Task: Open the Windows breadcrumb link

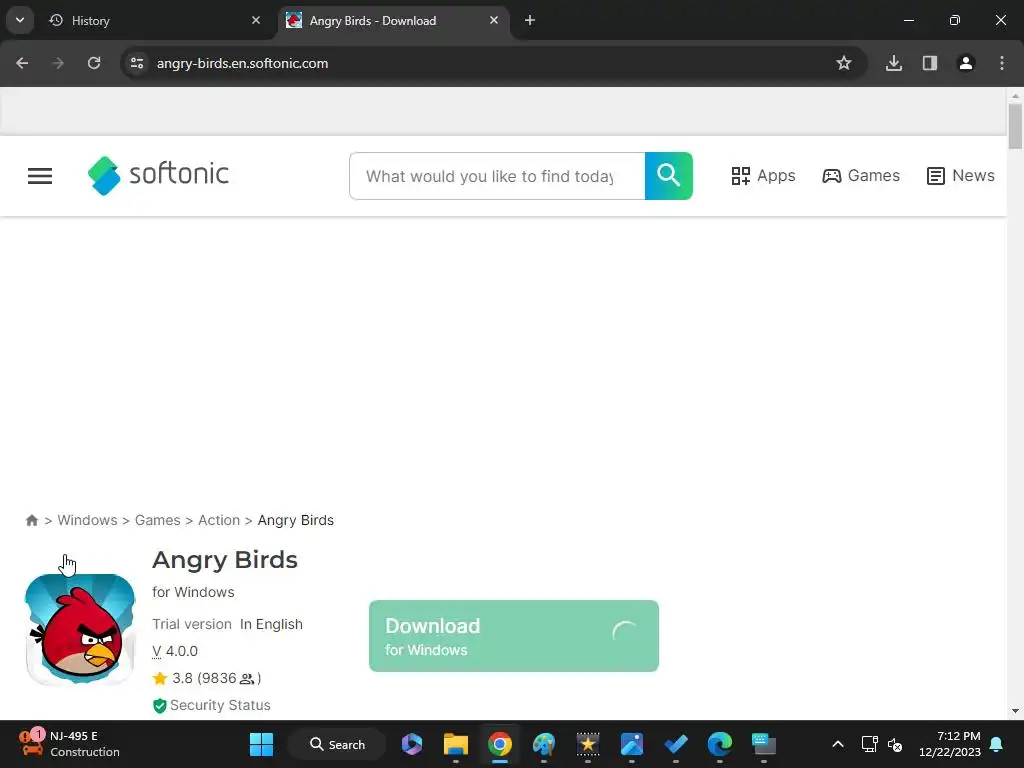Action: pyautogui.click(x=88, y=520)
